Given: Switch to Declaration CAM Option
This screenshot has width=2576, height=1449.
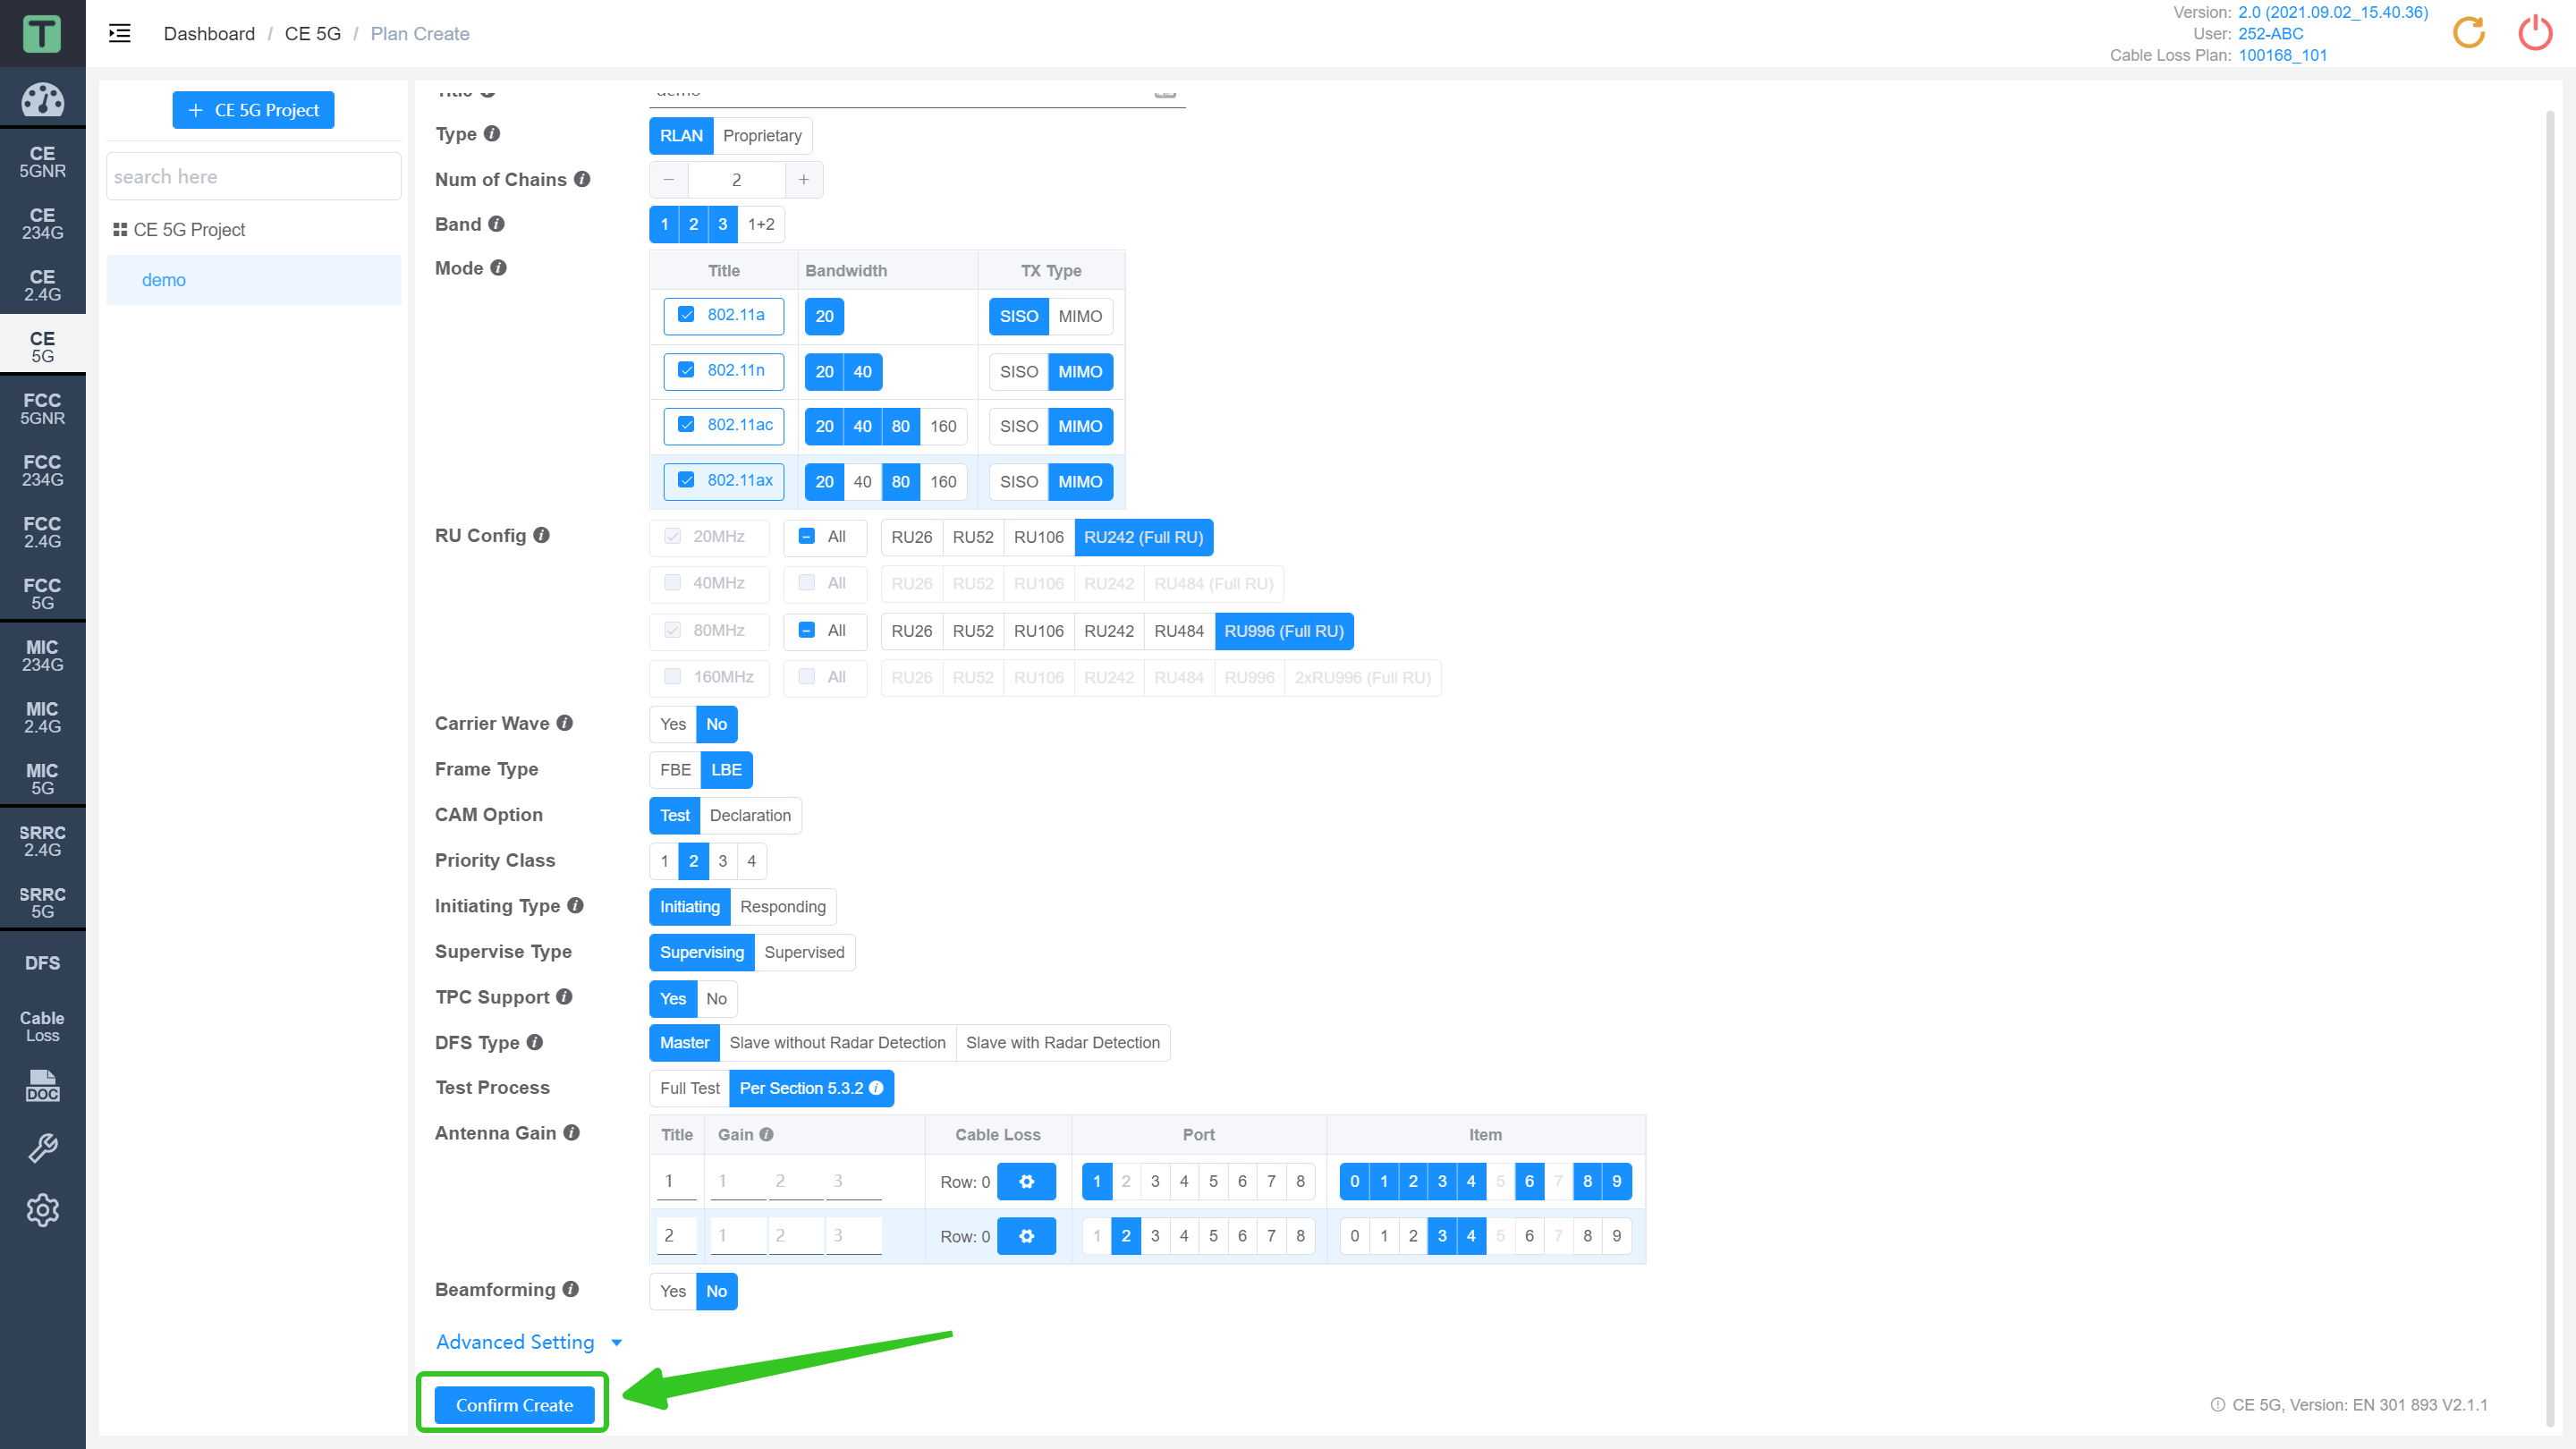Looking at the screenshot, I should click(752, 814).
